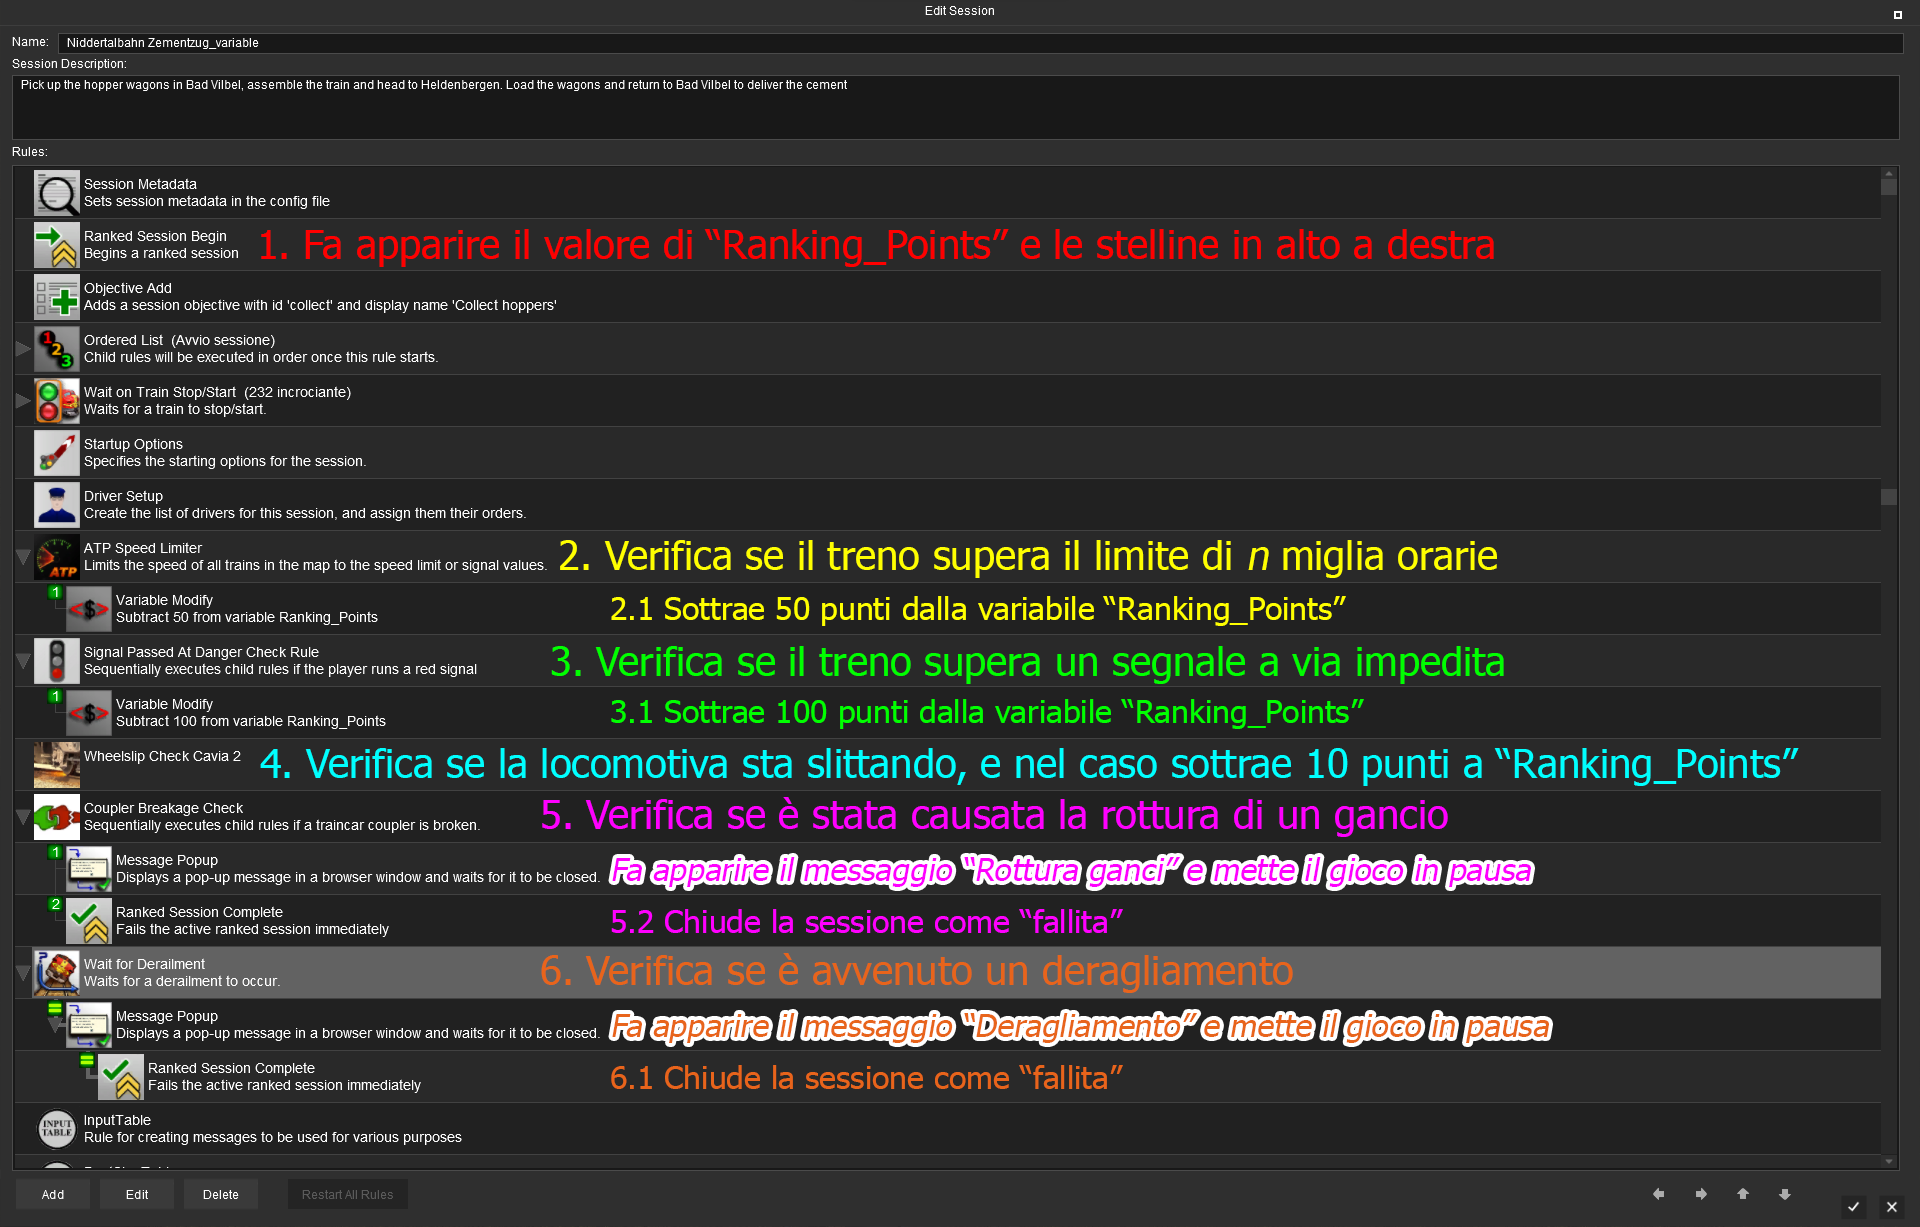Click the scrollbar down arrow of rules list
This screenshot has height=1227, width=1920.
[1888, 1161]
